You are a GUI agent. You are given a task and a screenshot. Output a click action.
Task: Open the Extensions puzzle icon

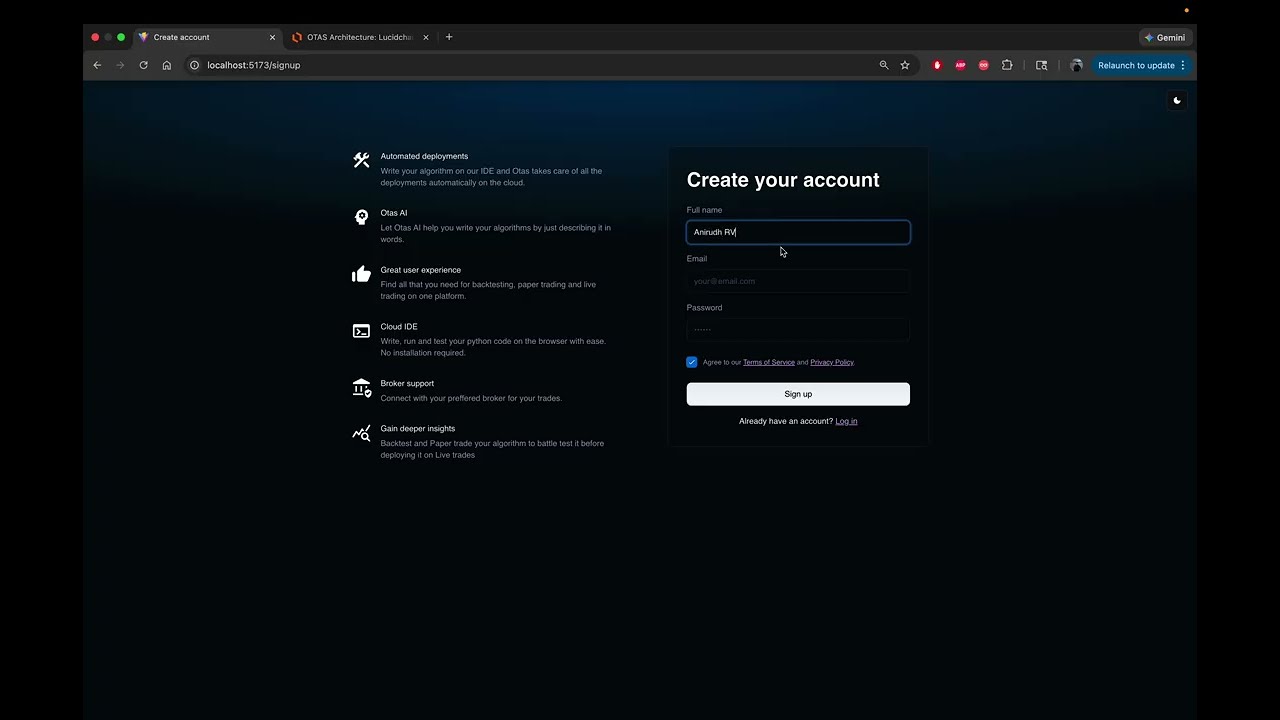point(1007,65)
